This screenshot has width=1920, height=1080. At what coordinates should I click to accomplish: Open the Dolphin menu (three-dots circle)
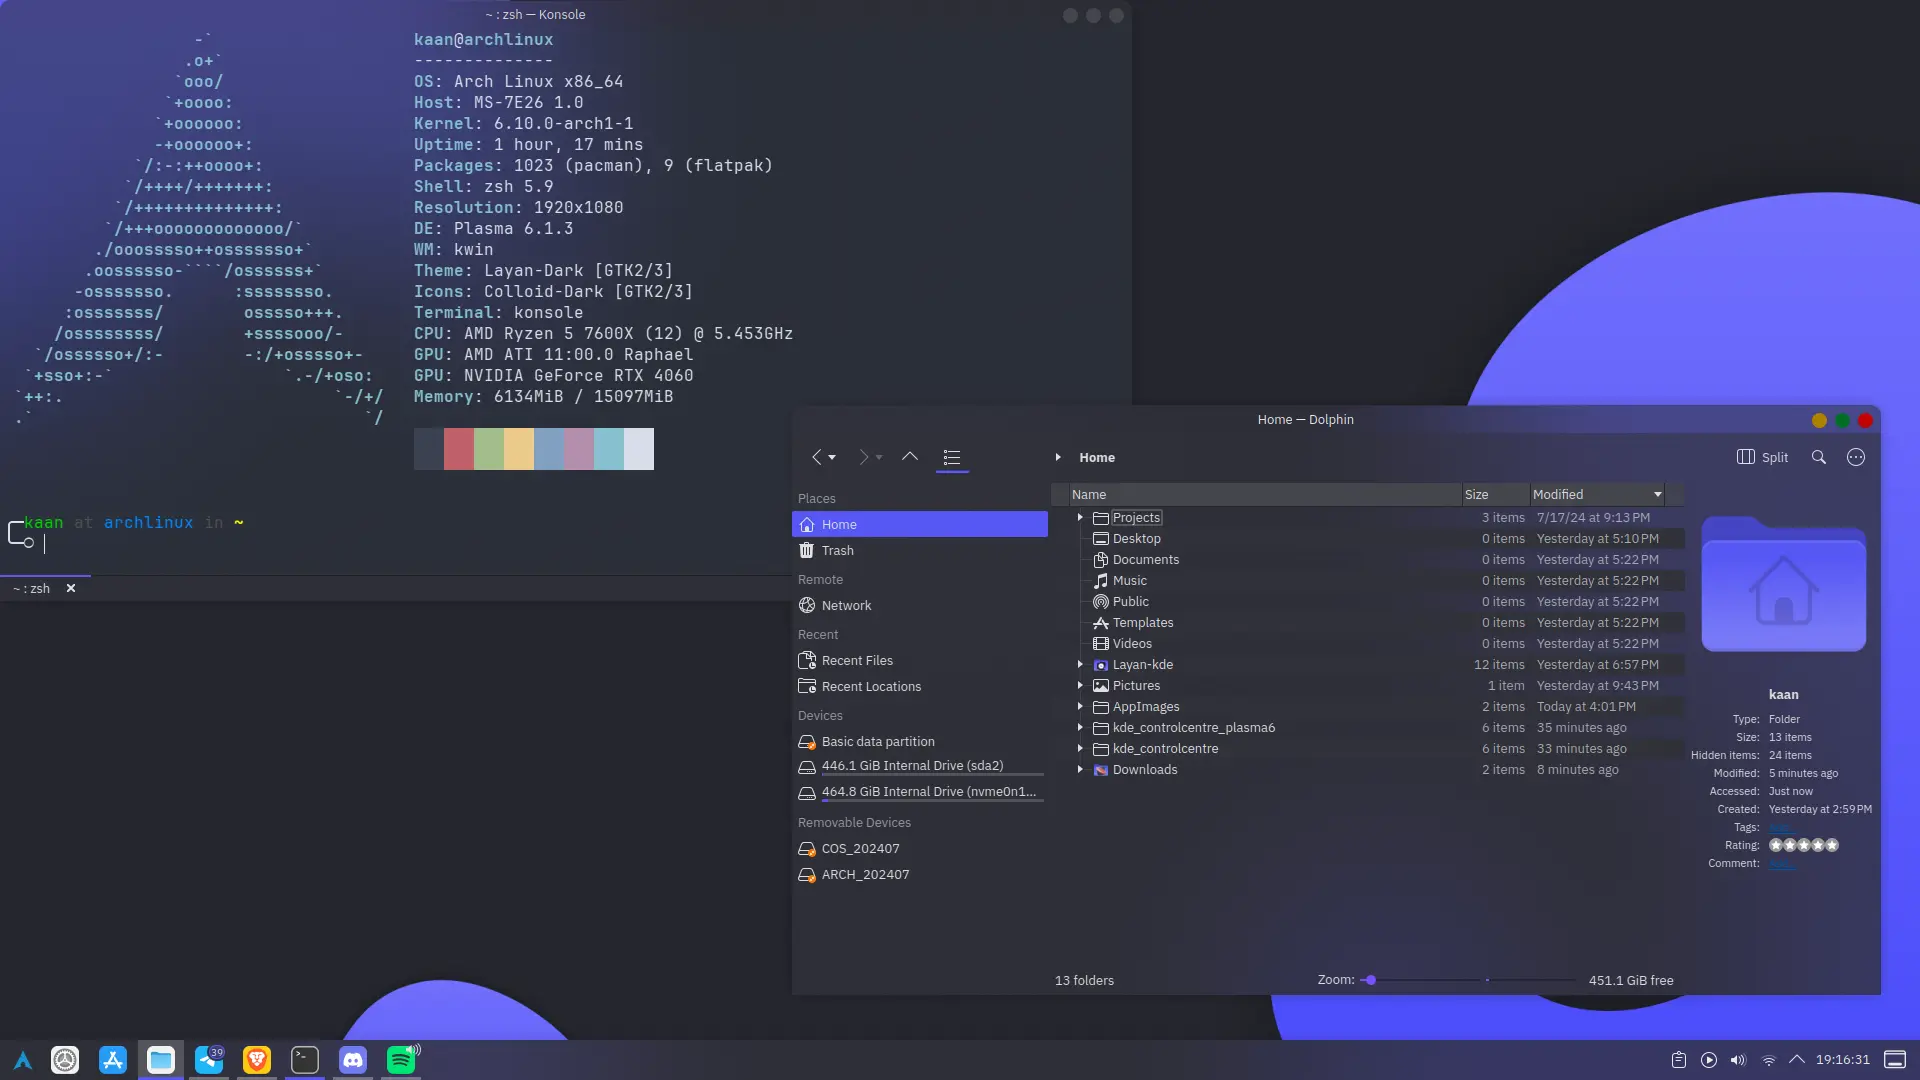pyautogui.click(x=1856, y=457)
